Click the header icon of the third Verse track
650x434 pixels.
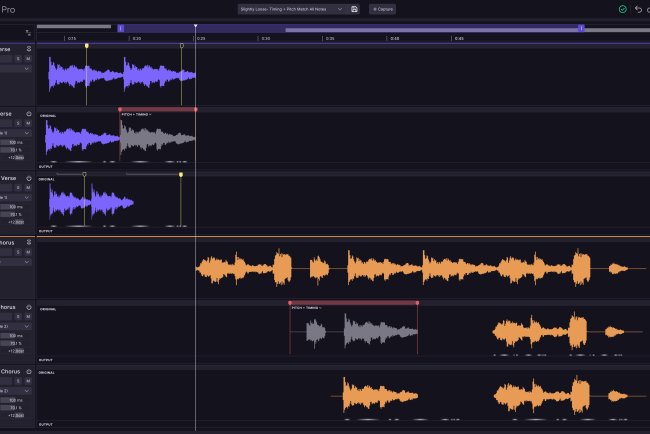(x=29, y=178)
